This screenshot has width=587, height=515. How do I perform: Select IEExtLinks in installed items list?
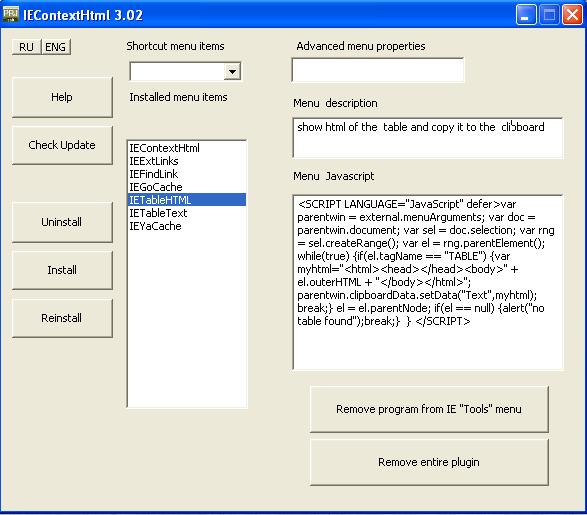coord(186,161)
